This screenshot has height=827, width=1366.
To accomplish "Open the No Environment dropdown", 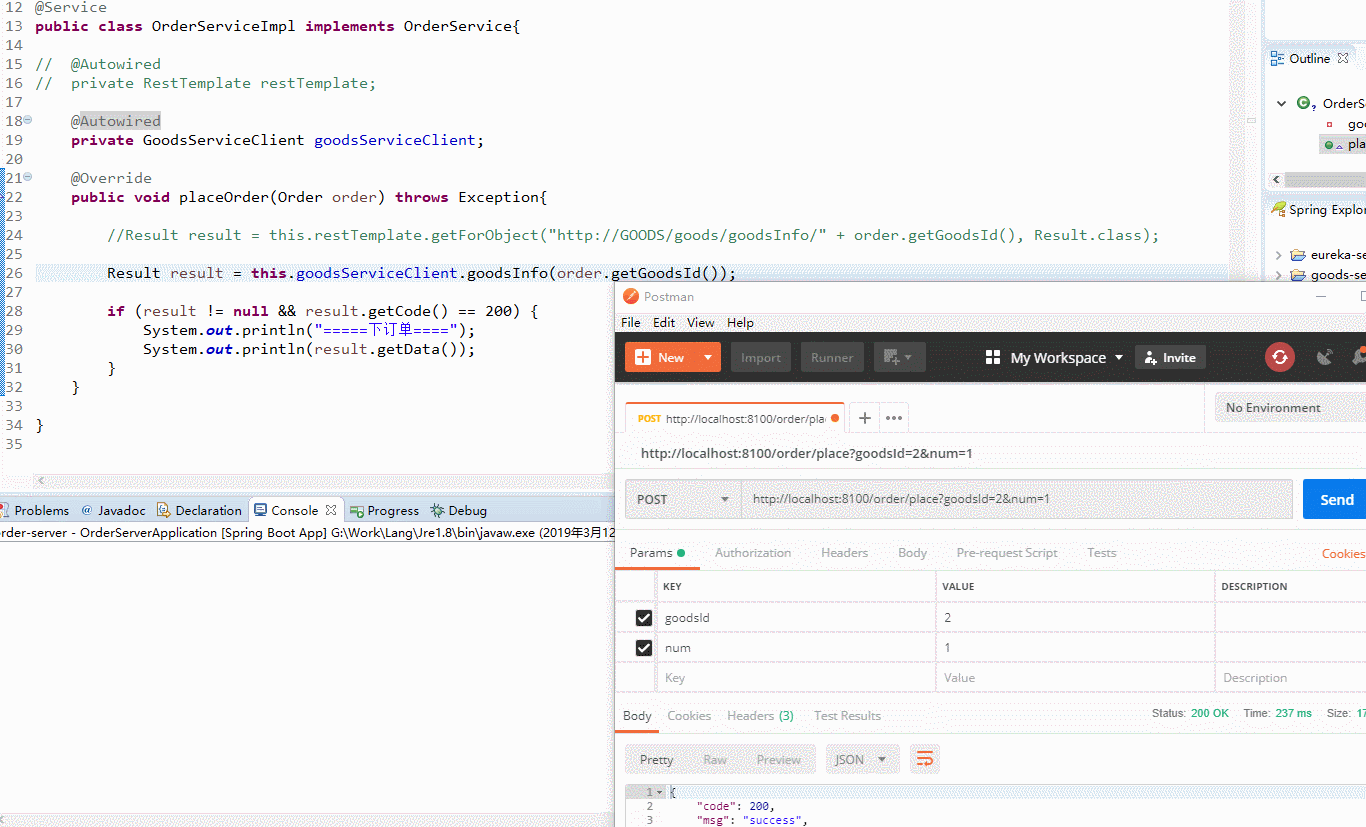I will pos(1290,407).
